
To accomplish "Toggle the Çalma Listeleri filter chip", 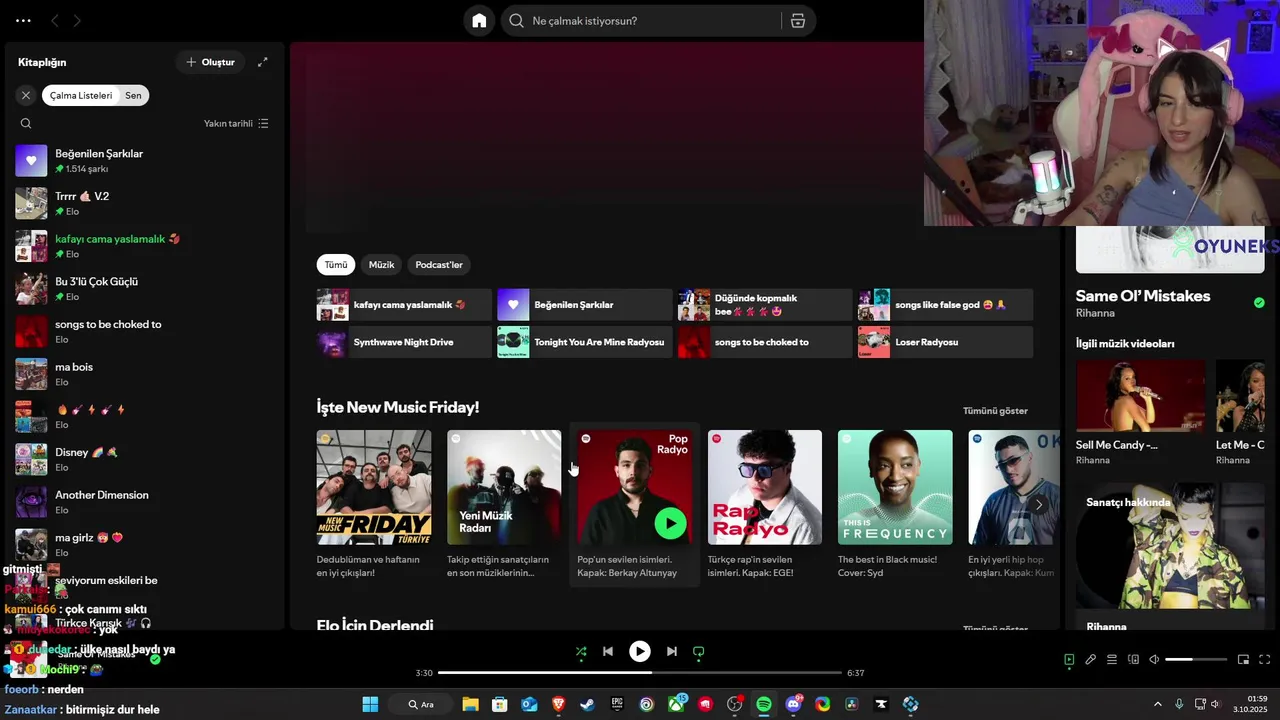I will click(81, 95).
